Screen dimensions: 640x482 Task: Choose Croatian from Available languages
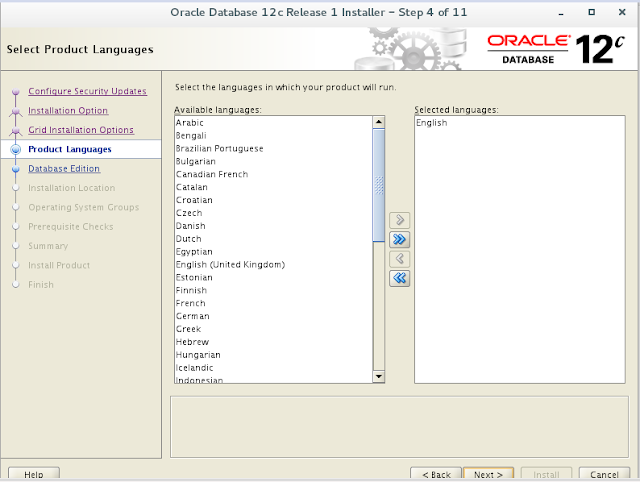point(273,200)
